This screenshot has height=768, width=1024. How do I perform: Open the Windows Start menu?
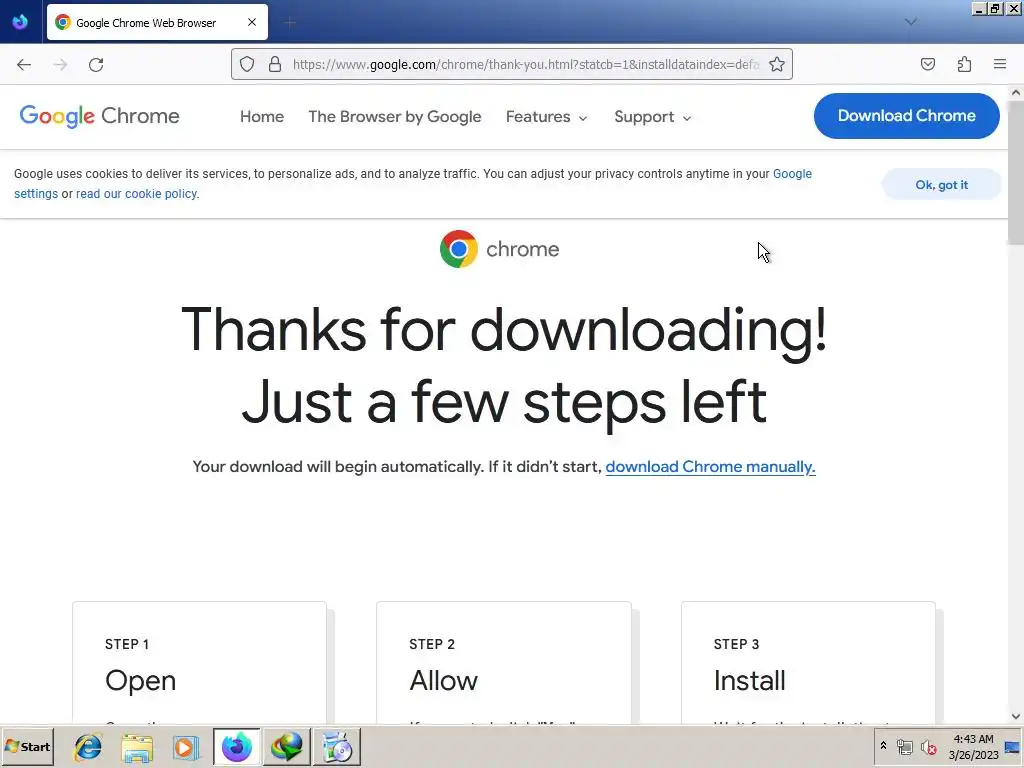(x=28, y=746)
